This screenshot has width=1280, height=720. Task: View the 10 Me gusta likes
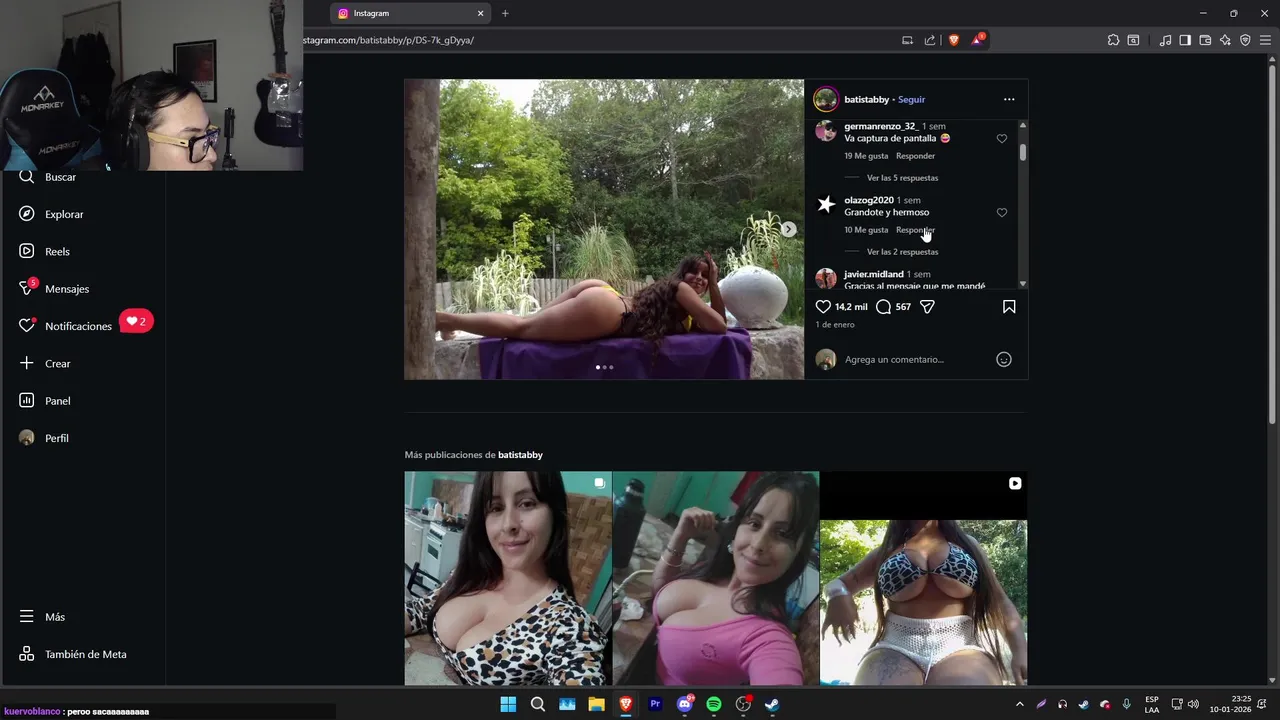866,230
